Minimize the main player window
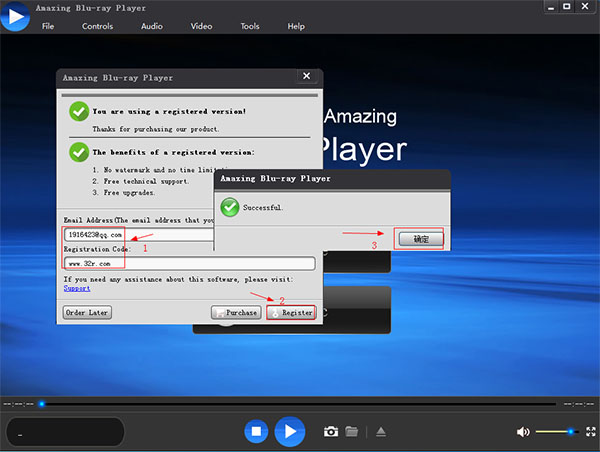 [x=551, y=7]
